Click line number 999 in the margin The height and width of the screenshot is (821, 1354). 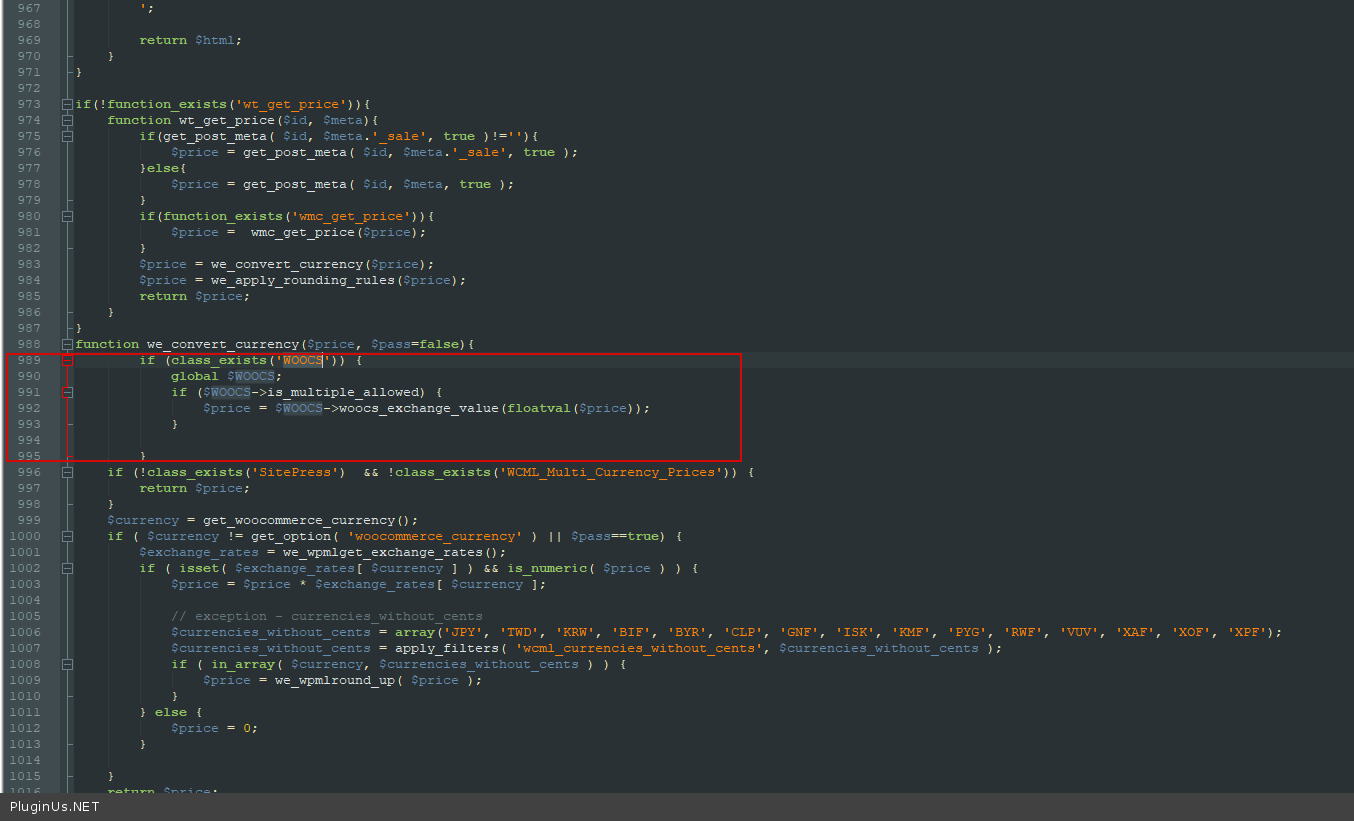click(x=29, y=520)
